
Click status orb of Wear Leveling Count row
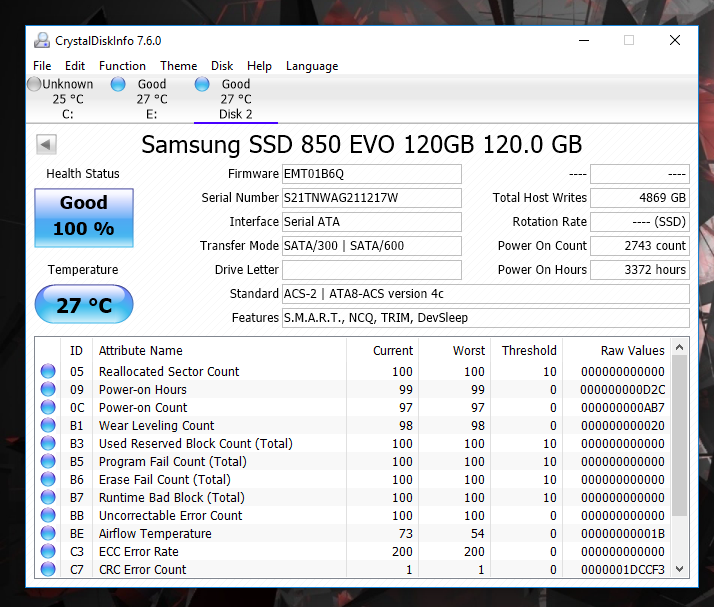pyautogui.click(x=48, y=425)
